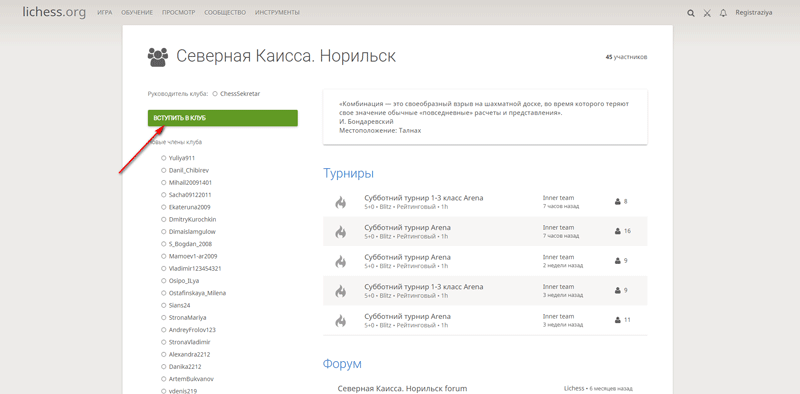800x394 pixels.
Task: Open member Sians24 profile
Action: 179,305
